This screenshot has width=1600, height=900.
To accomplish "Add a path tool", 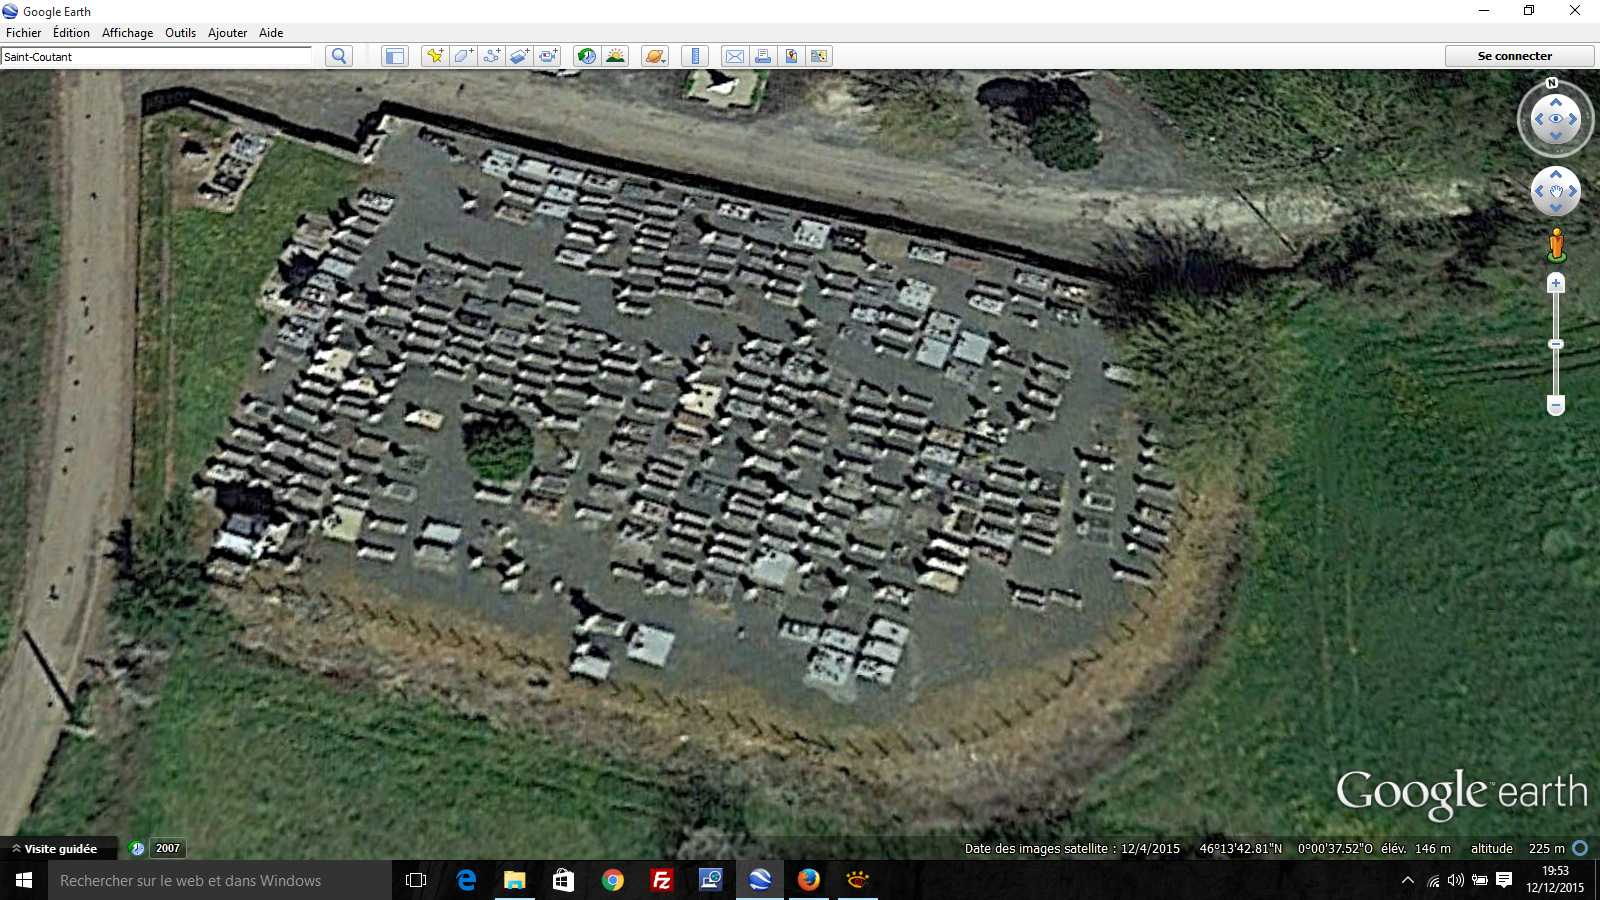I will click(x=491, y=56).
